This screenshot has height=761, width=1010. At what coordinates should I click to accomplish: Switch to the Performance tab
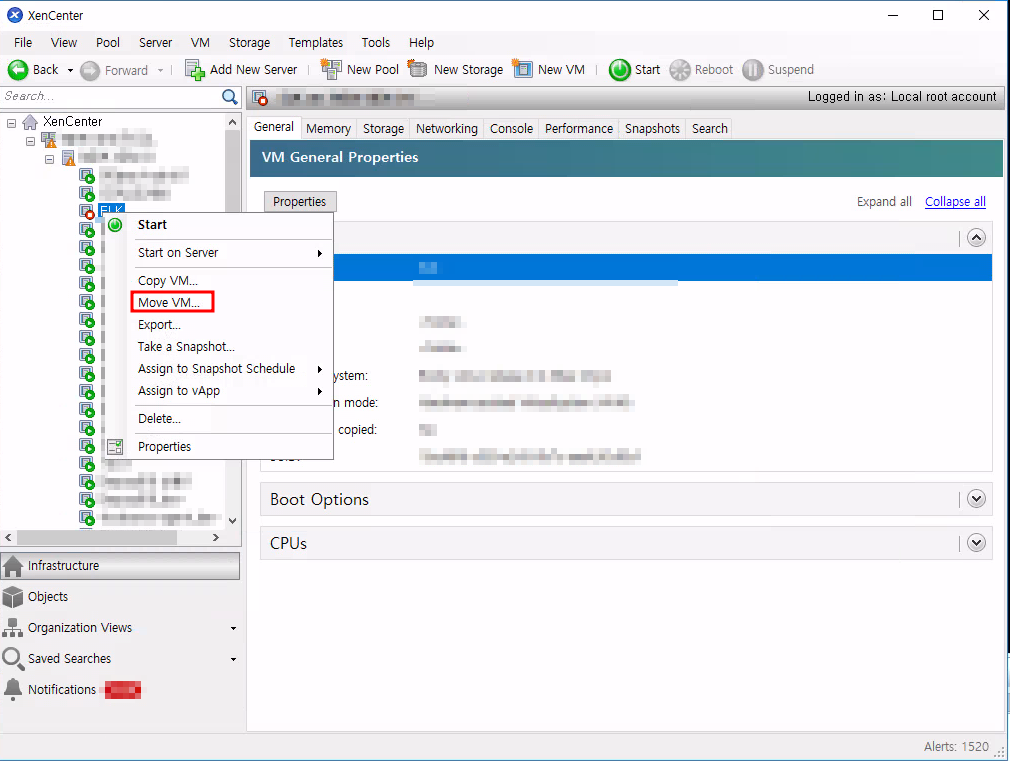click(578, 128)
